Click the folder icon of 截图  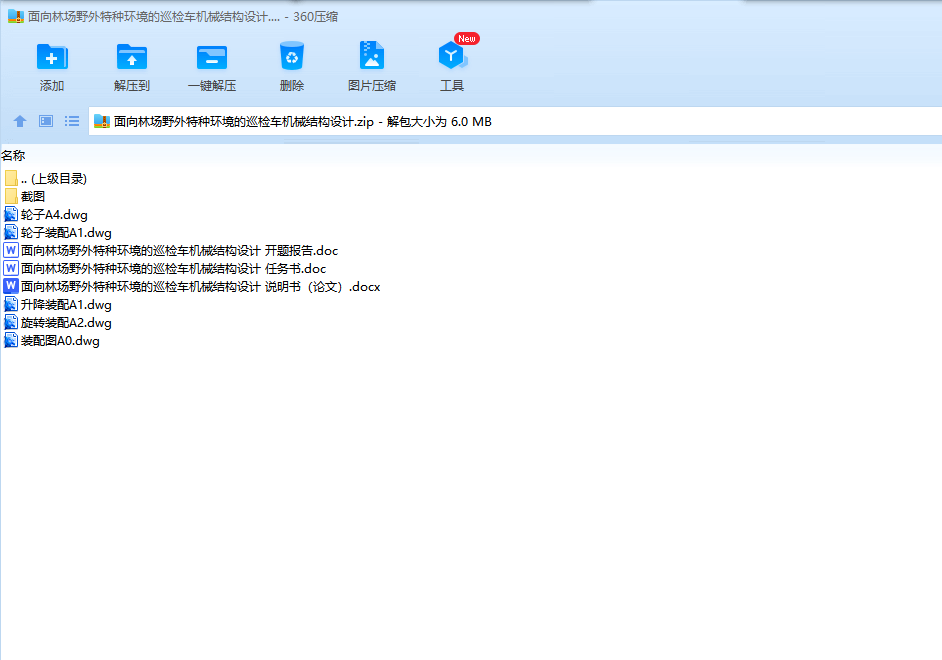pyautogui.click(x=11, y=196)
